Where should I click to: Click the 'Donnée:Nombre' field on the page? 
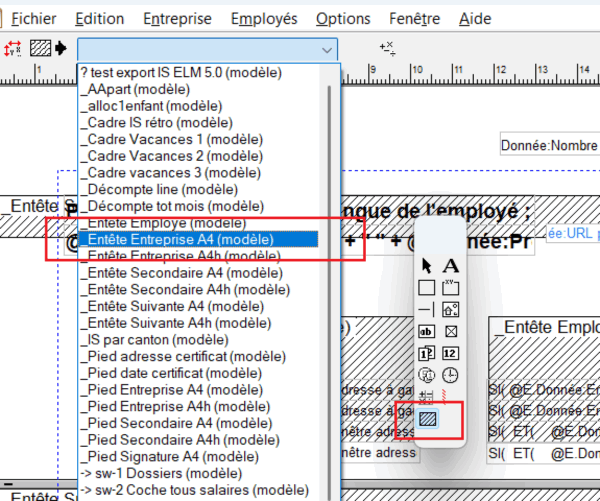(x=549, y=146)
